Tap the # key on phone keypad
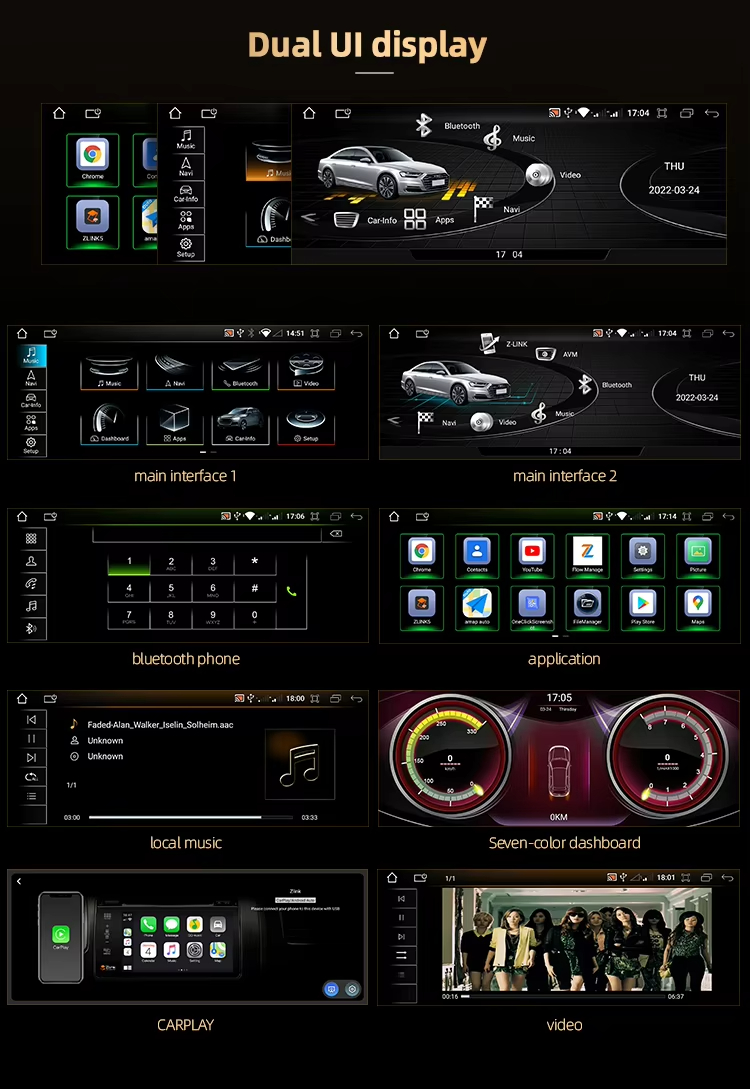 (x=254, y=590)
